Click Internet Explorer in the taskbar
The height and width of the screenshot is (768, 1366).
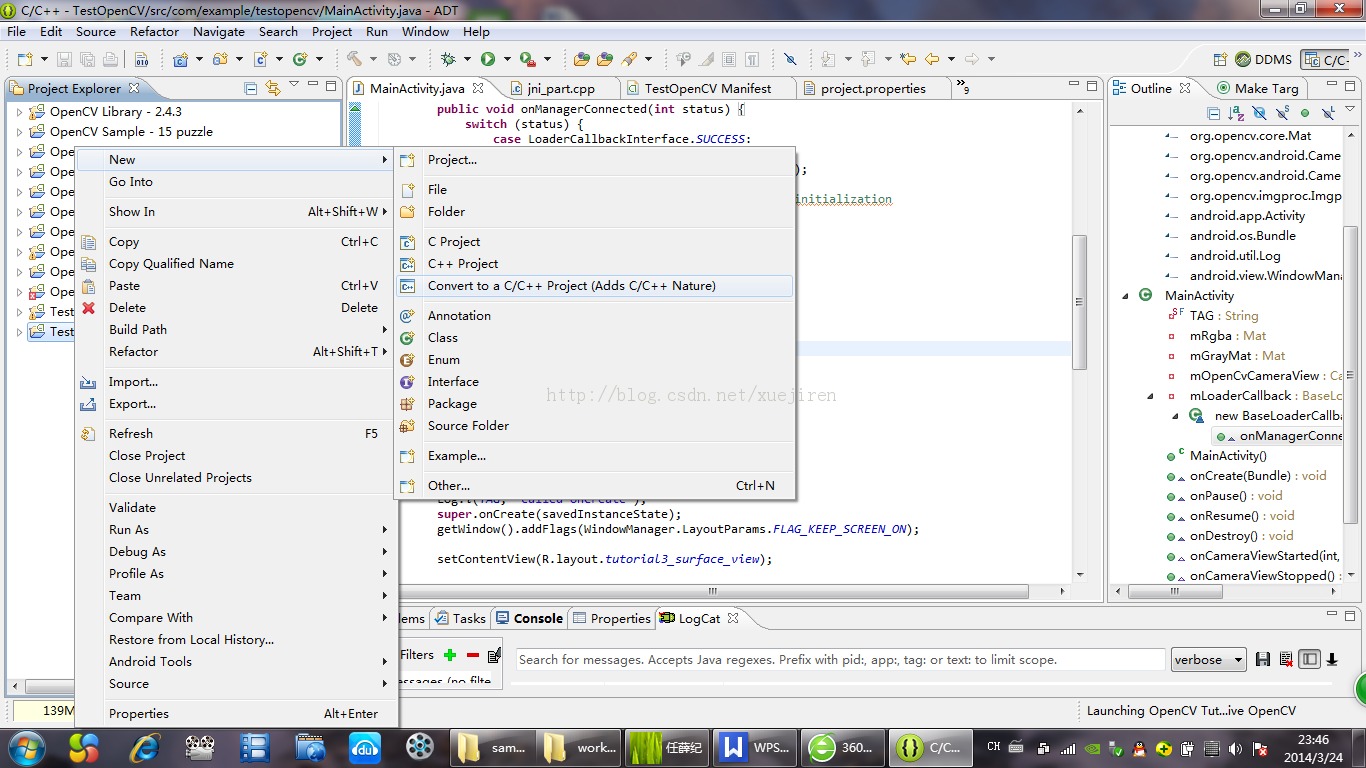[146, 747]
